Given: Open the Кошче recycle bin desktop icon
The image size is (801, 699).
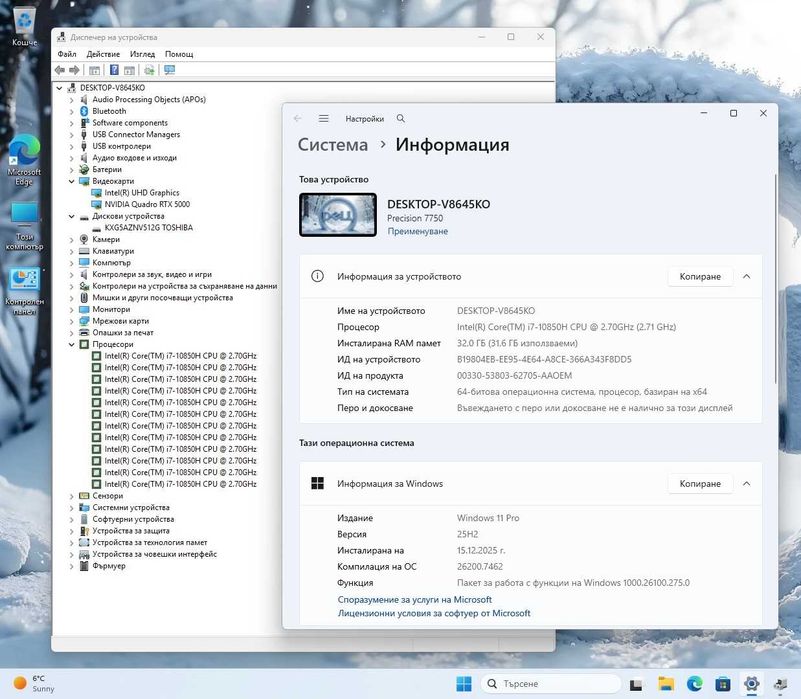Looking at the screenshot, I should 25,27.
